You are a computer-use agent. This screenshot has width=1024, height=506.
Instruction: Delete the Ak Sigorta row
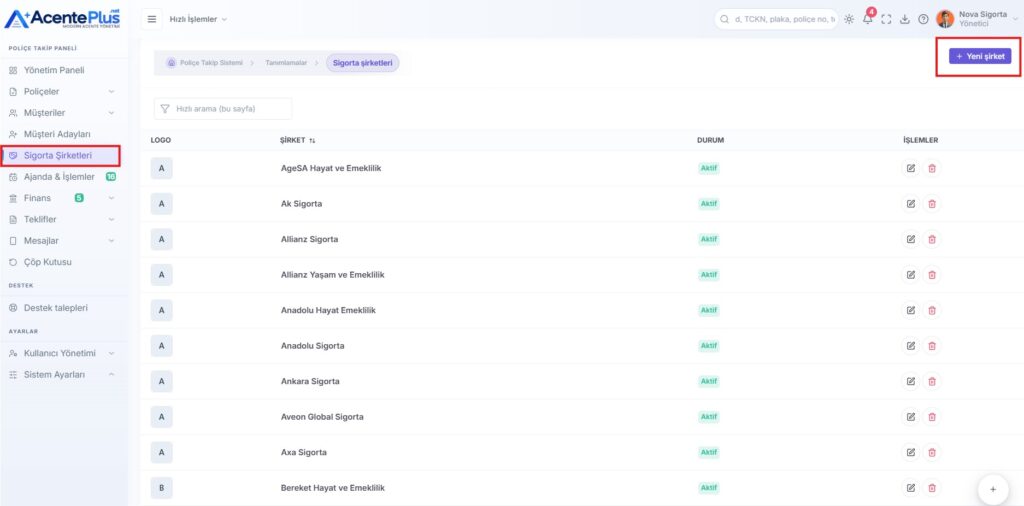pos(932,204)
